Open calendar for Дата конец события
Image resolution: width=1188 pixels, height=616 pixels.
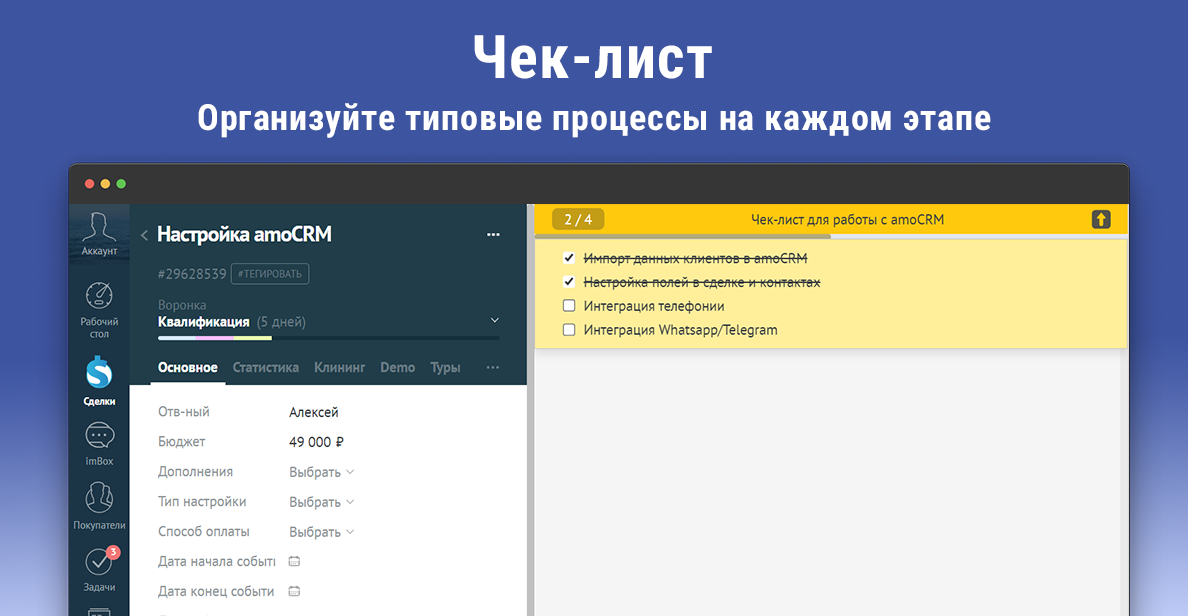pos(295,591)
